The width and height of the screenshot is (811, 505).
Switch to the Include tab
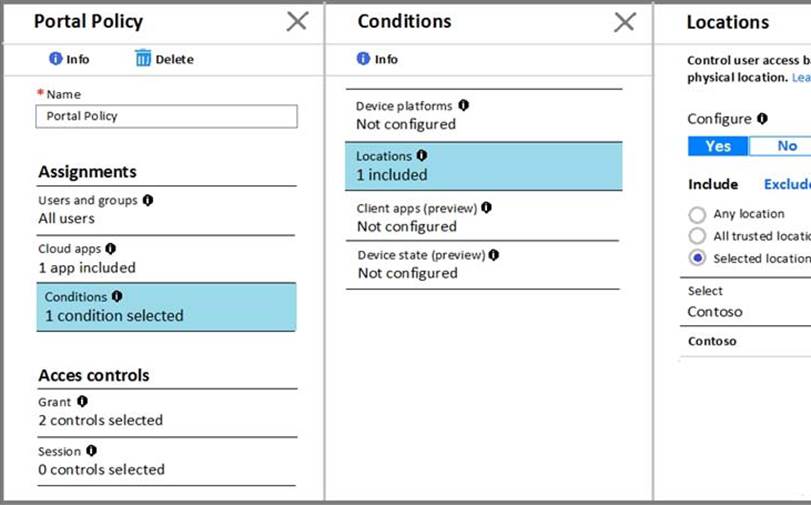(713, 184)
